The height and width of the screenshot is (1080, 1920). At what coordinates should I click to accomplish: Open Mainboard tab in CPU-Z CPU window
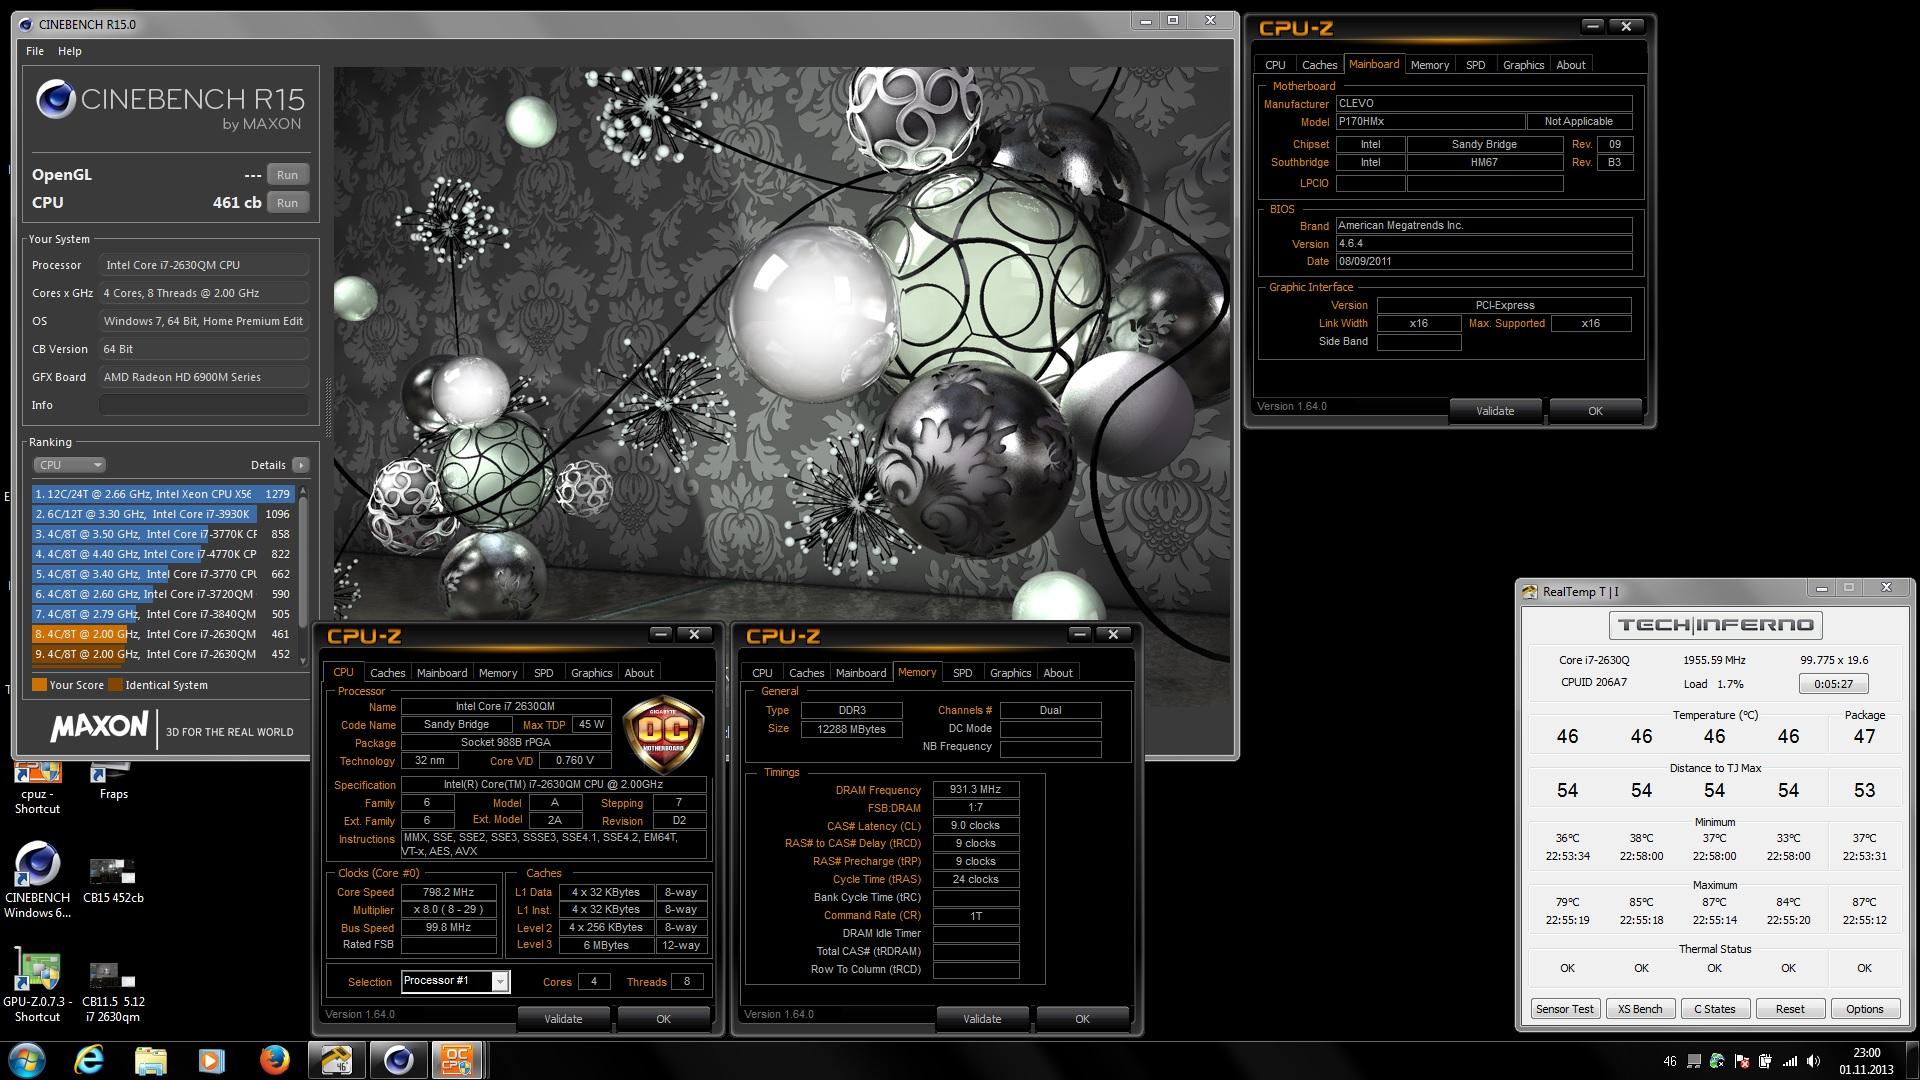442,673
